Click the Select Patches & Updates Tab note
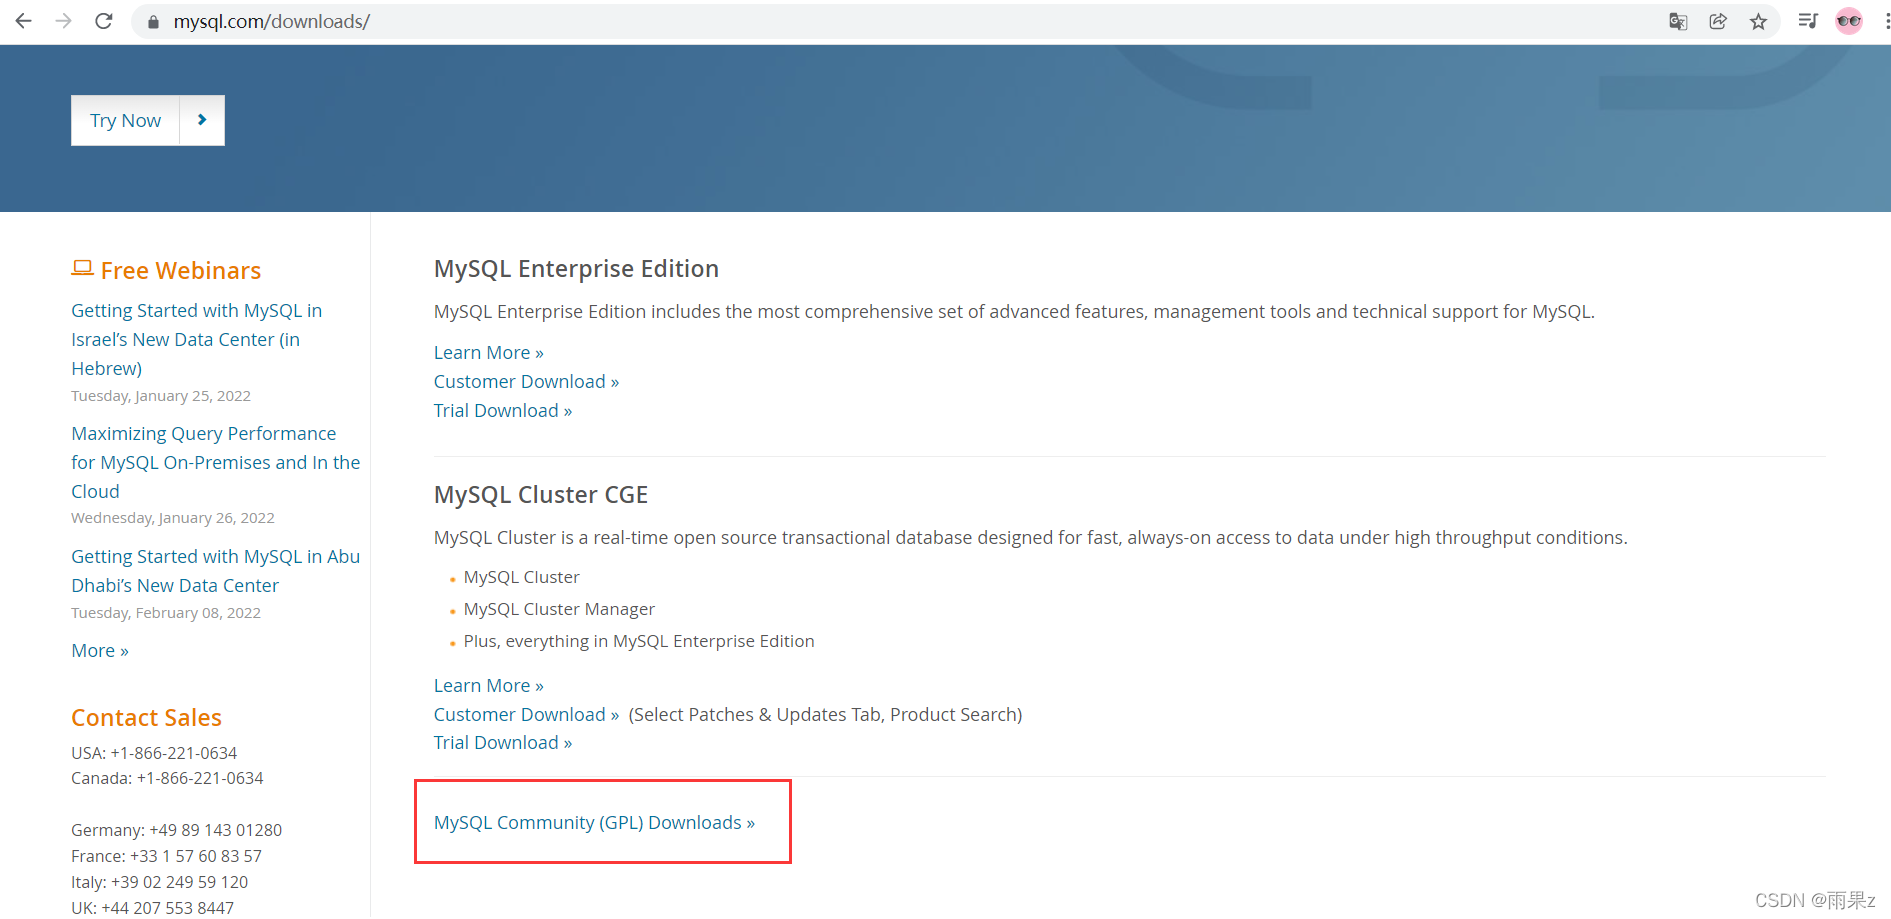Screen dimensions: 1891x919 [x=825, y=714]
